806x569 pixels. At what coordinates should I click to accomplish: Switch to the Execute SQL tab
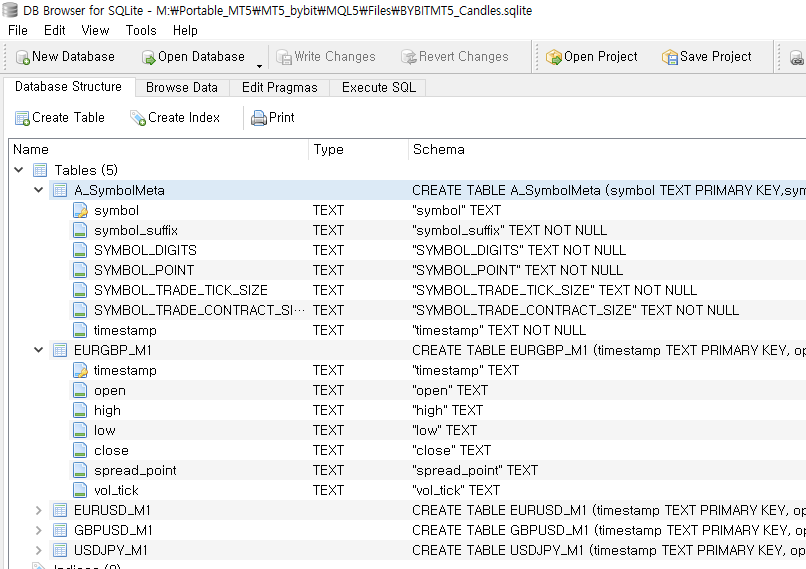378,87
